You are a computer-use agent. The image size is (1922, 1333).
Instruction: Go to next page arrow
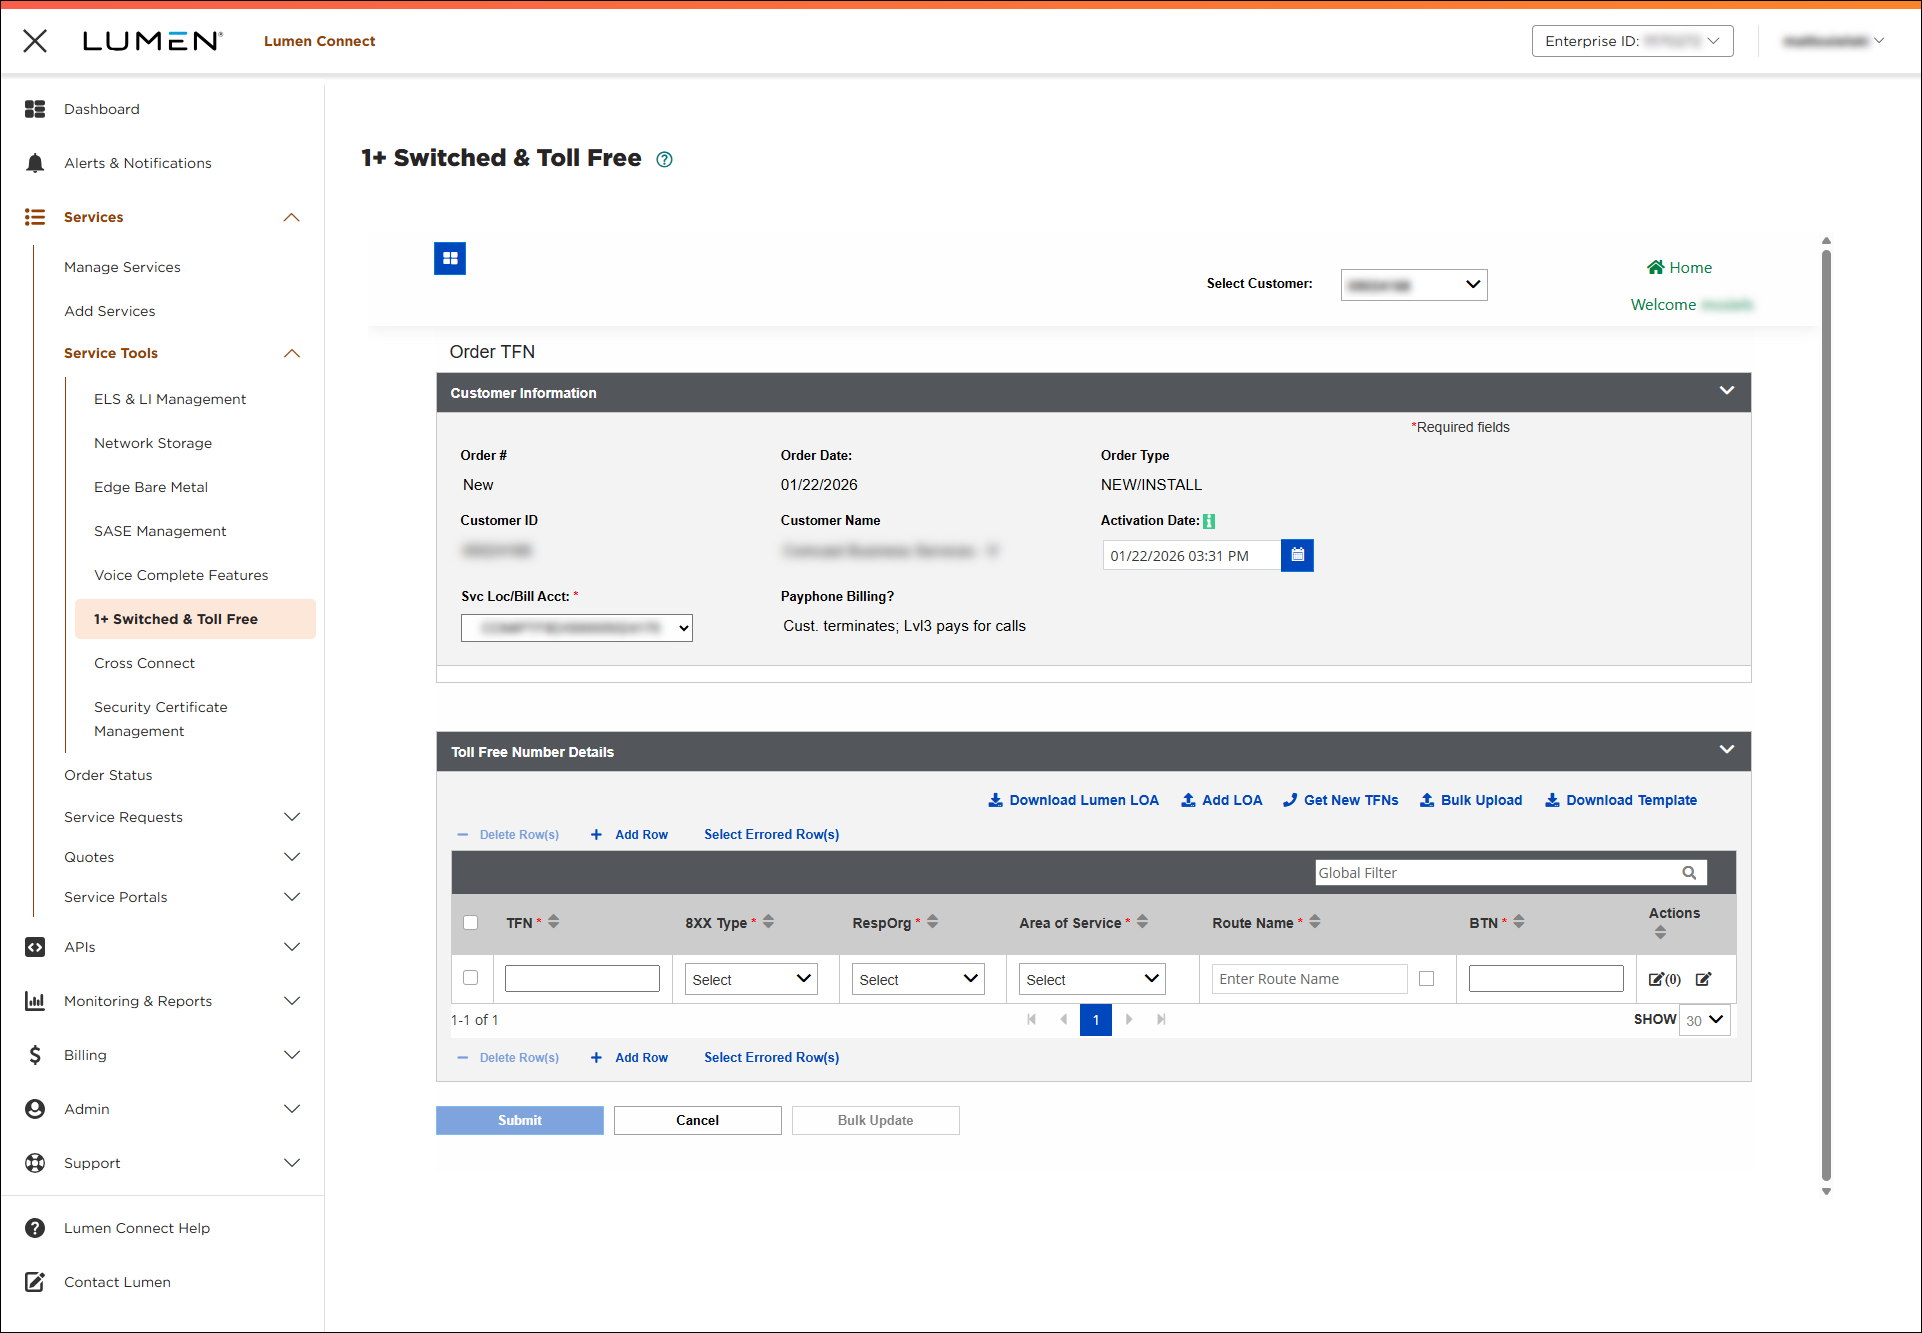[x=1130, y=1019]
